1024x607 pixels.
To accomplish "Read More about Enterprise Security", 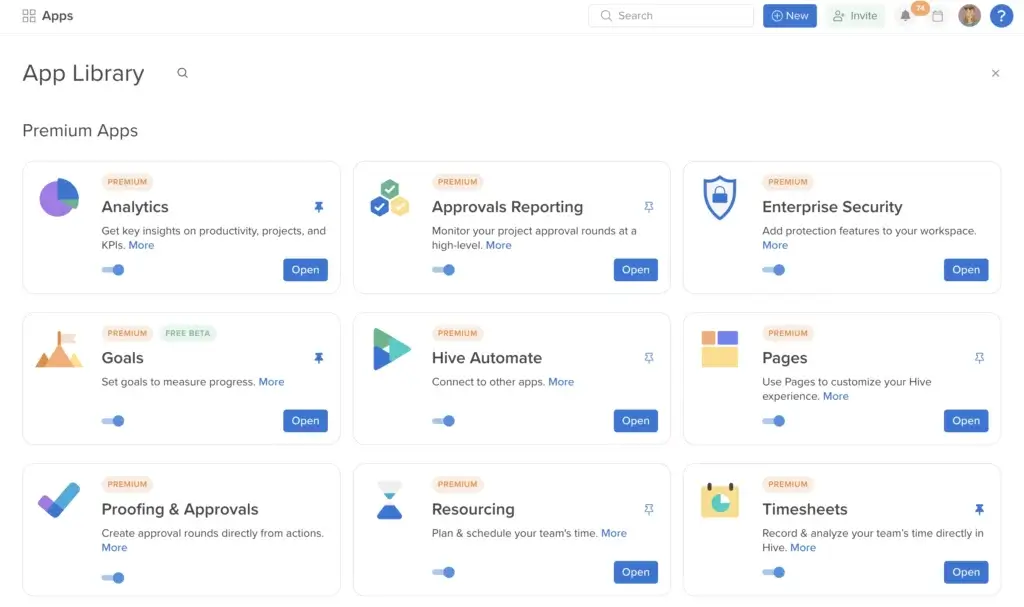I will tap(775, 245).
